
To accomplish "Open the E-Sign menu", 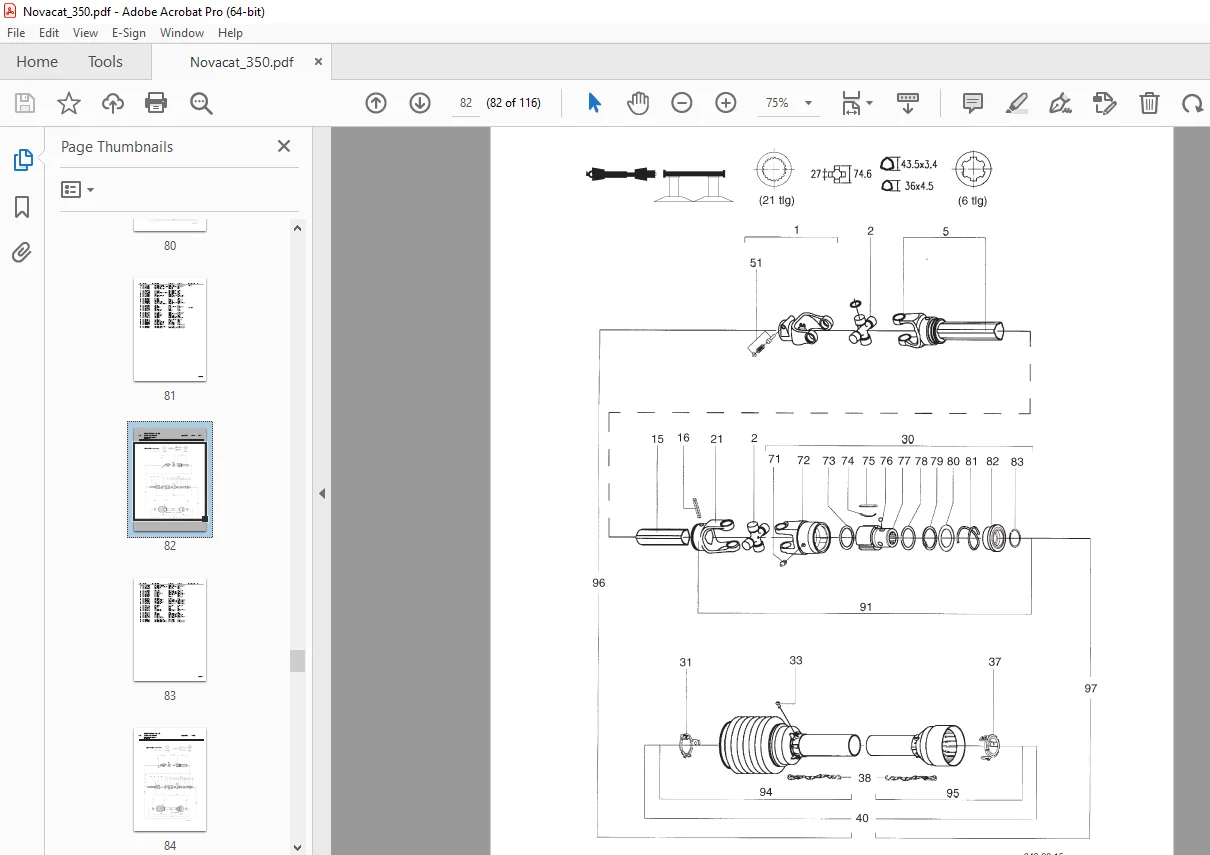I will pyautogui.click(x=129, y=33).
